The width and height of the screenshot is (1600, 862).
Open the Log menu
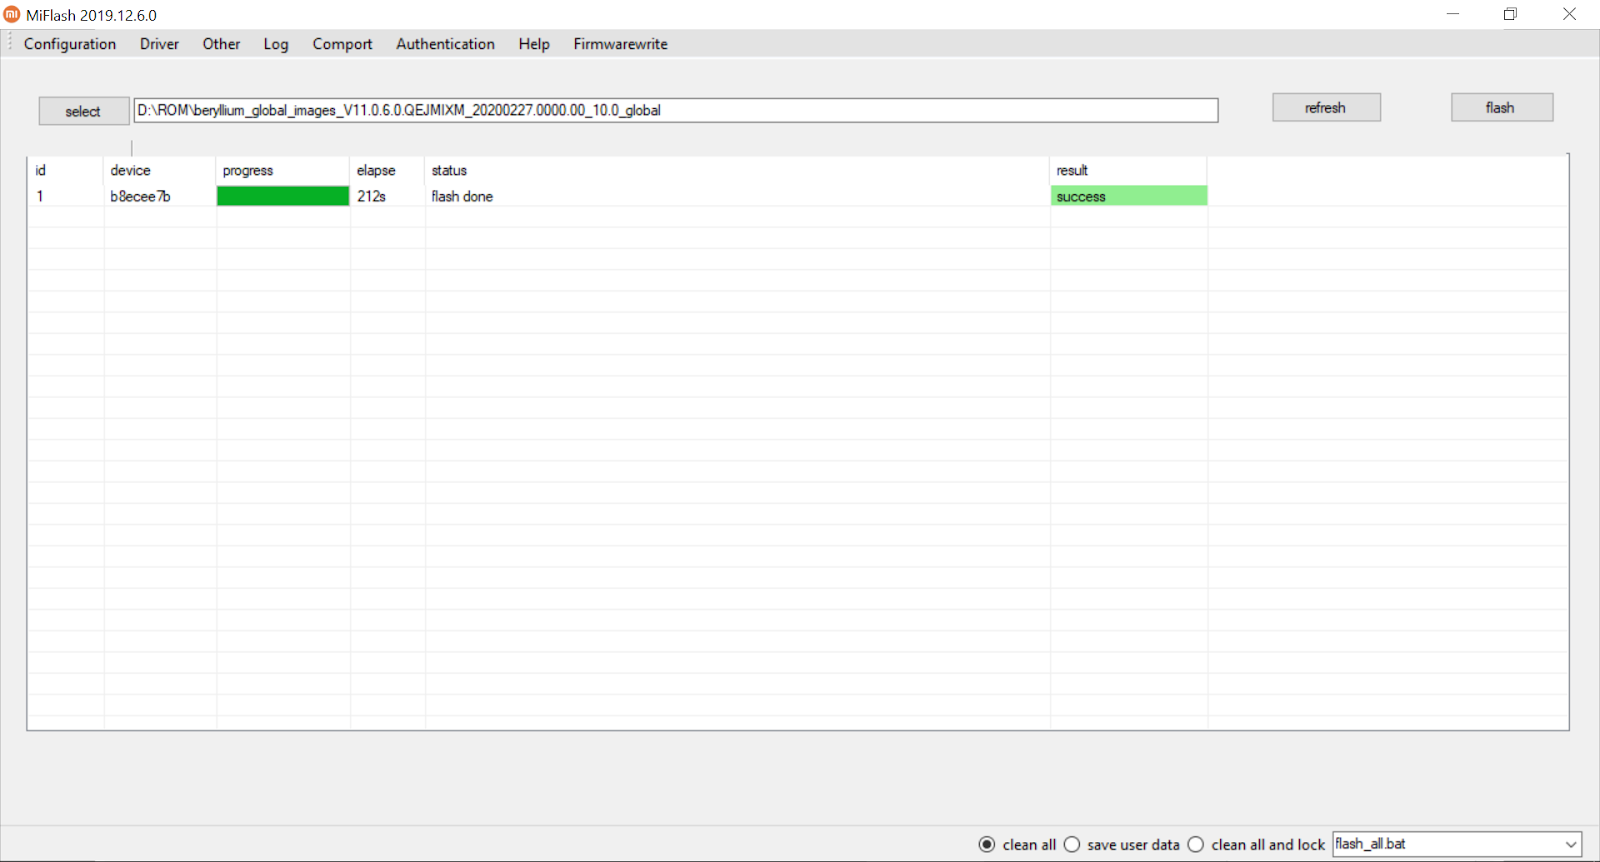pyautogui.click(x=276, y=44)
